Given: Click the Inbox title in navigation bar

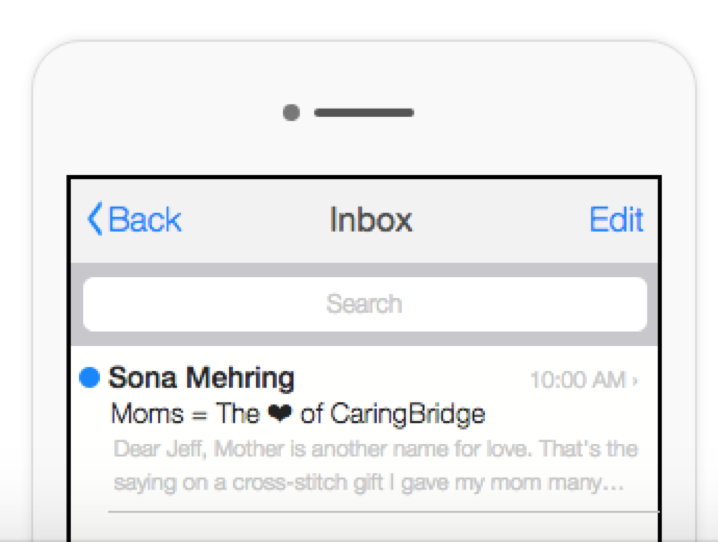Looking at the screenshot, I should (371, 220).
